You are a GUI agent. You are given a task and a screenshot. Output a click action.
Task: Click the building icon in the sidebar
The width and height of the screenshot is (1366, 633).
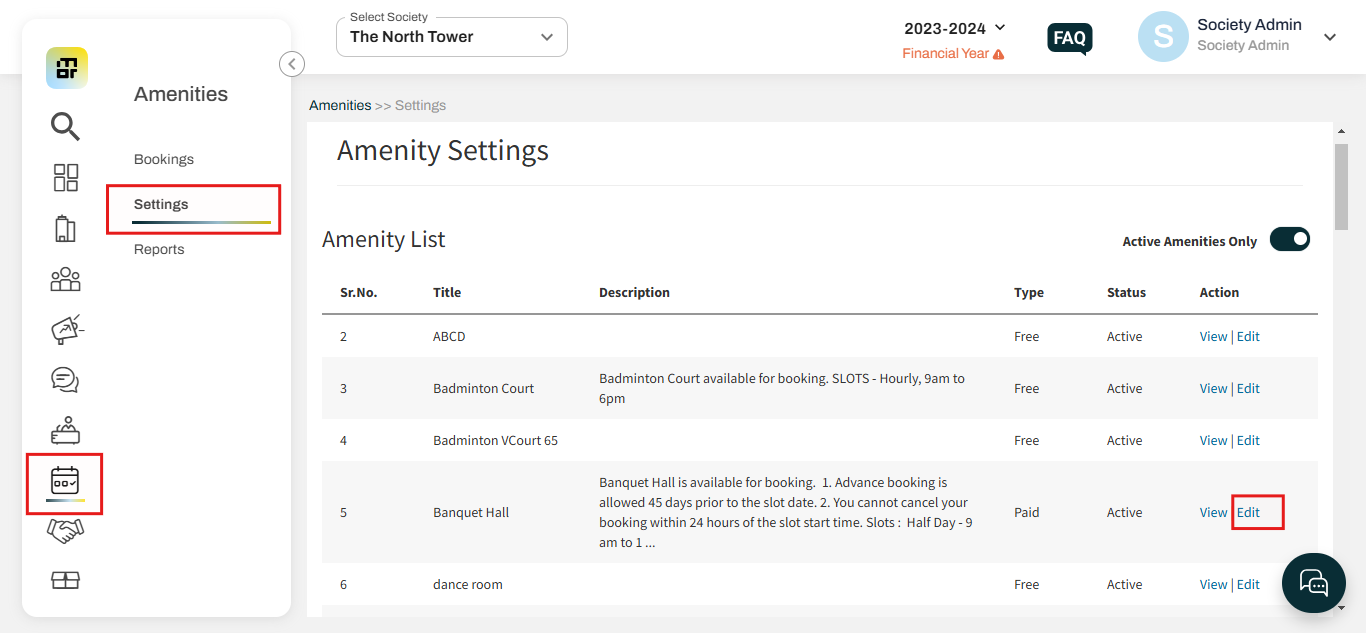(65, 229)
